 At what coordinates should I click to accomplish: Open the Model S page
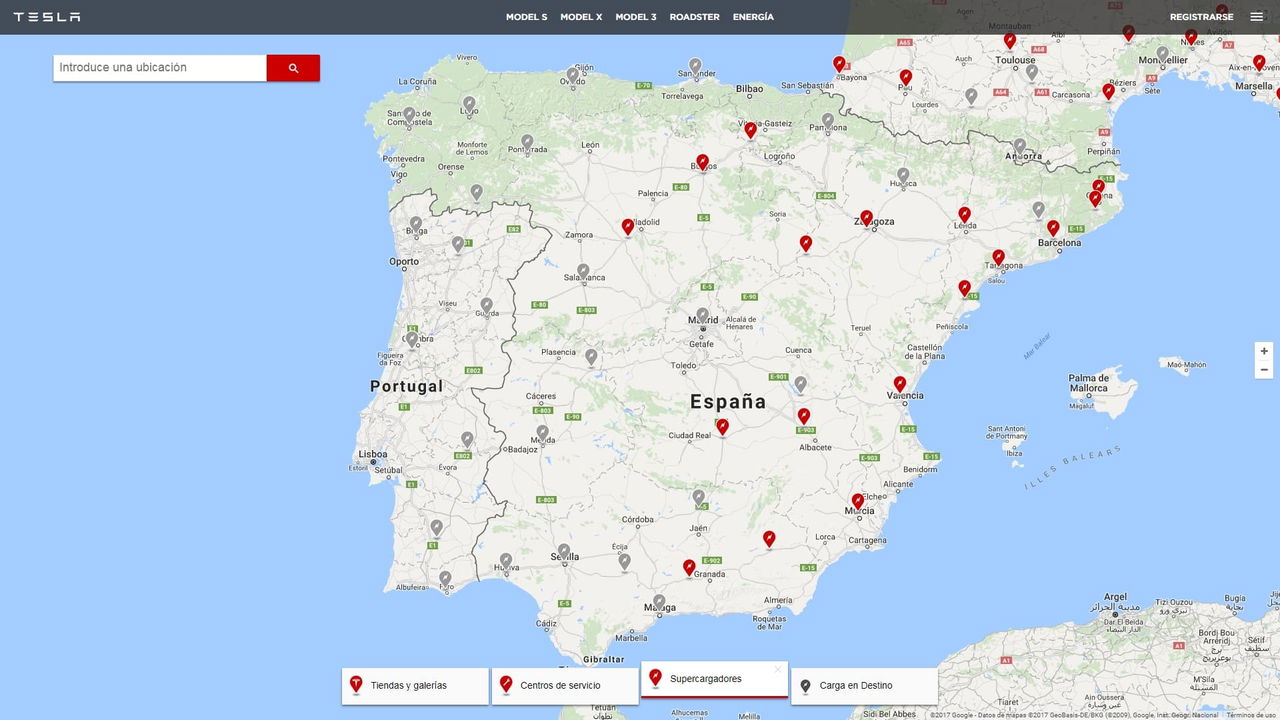click(x=526, y=17)
